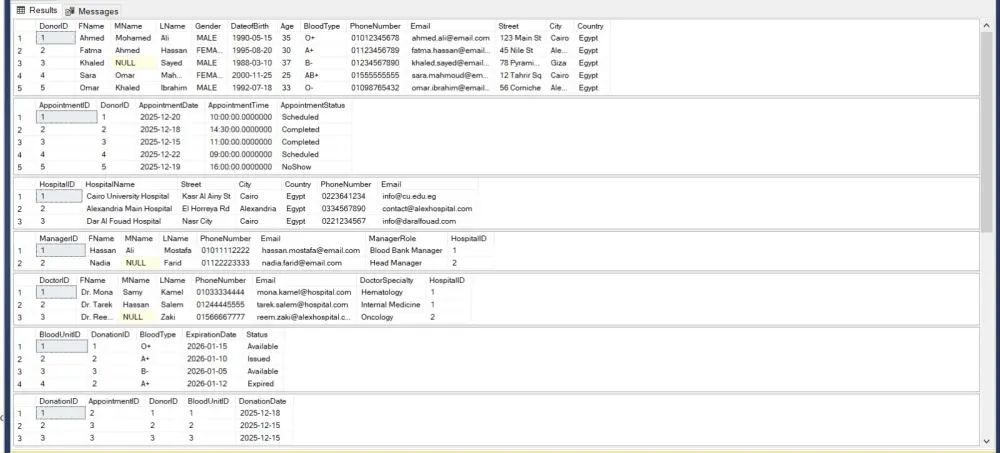
Task: Click the street cell '123 Main St'
Action: click(520, 38)
